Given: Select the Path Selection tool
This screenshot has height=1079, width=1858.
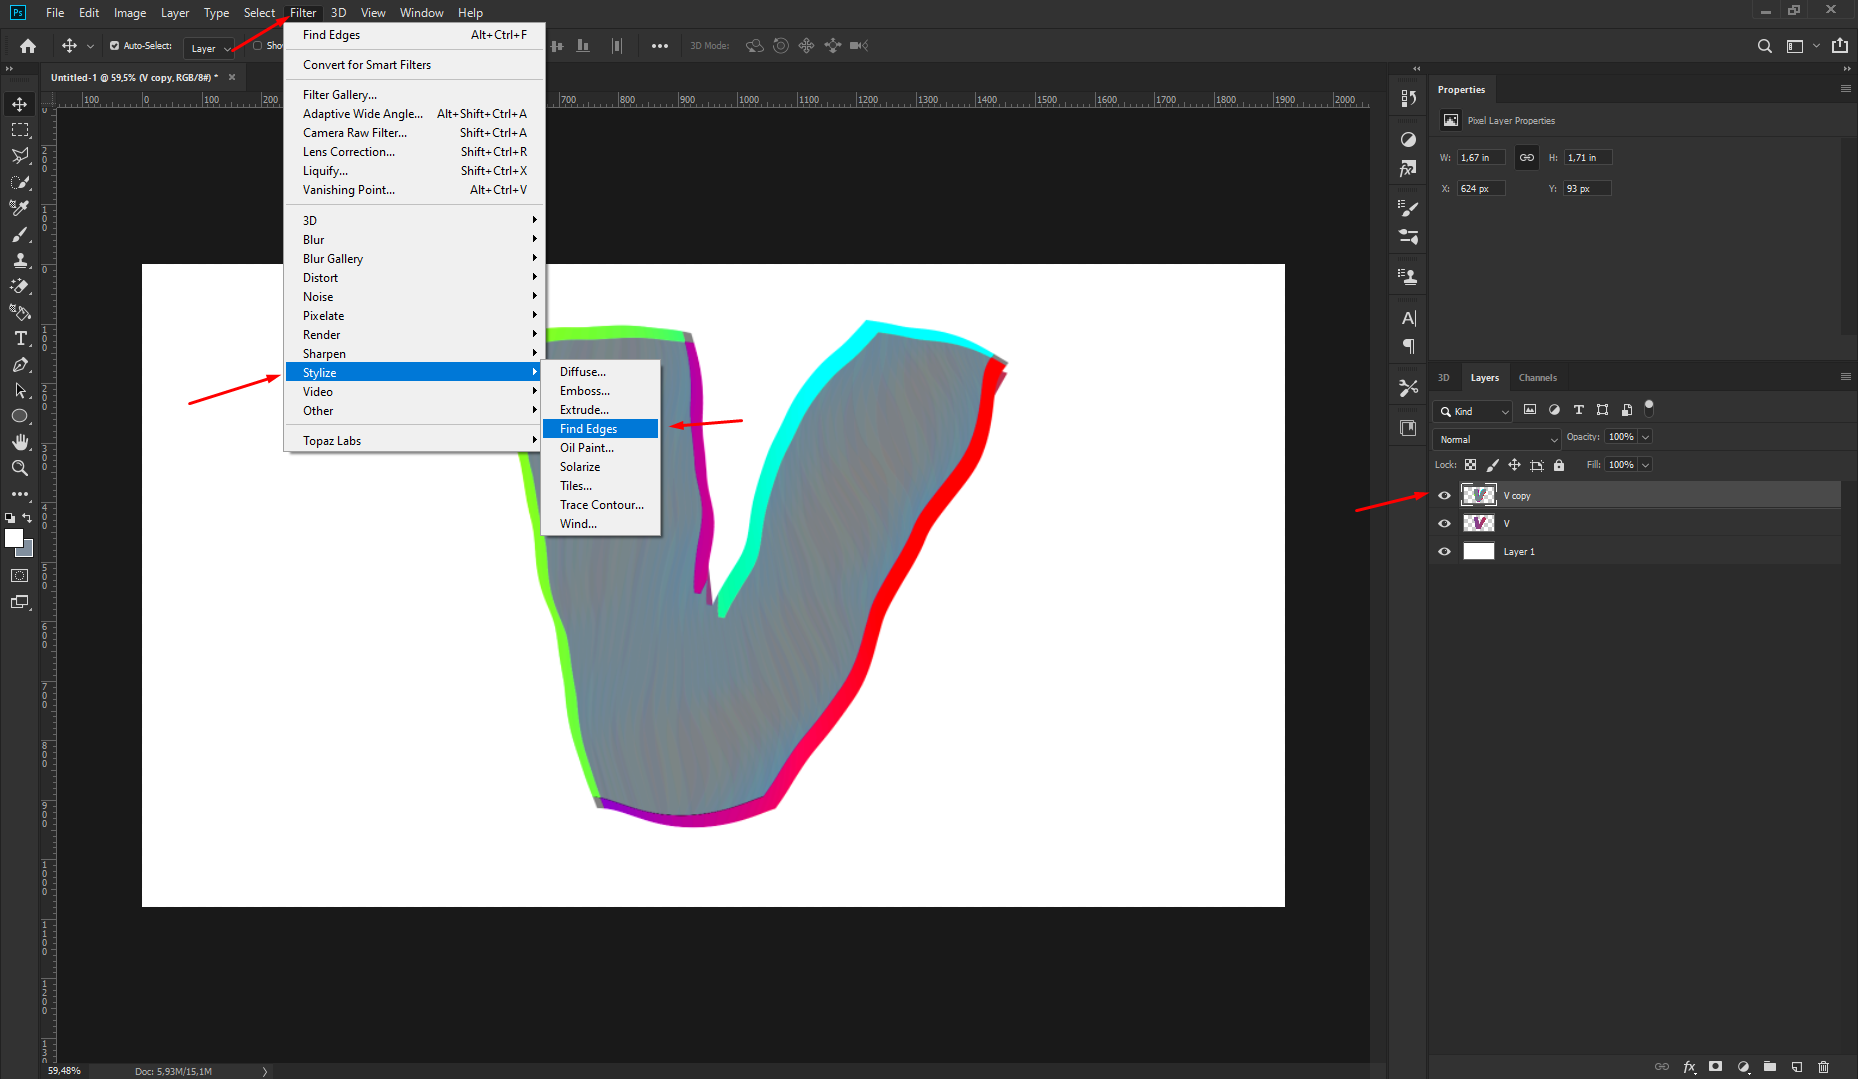Looking at the screenshot, I should tap(19, 390).
